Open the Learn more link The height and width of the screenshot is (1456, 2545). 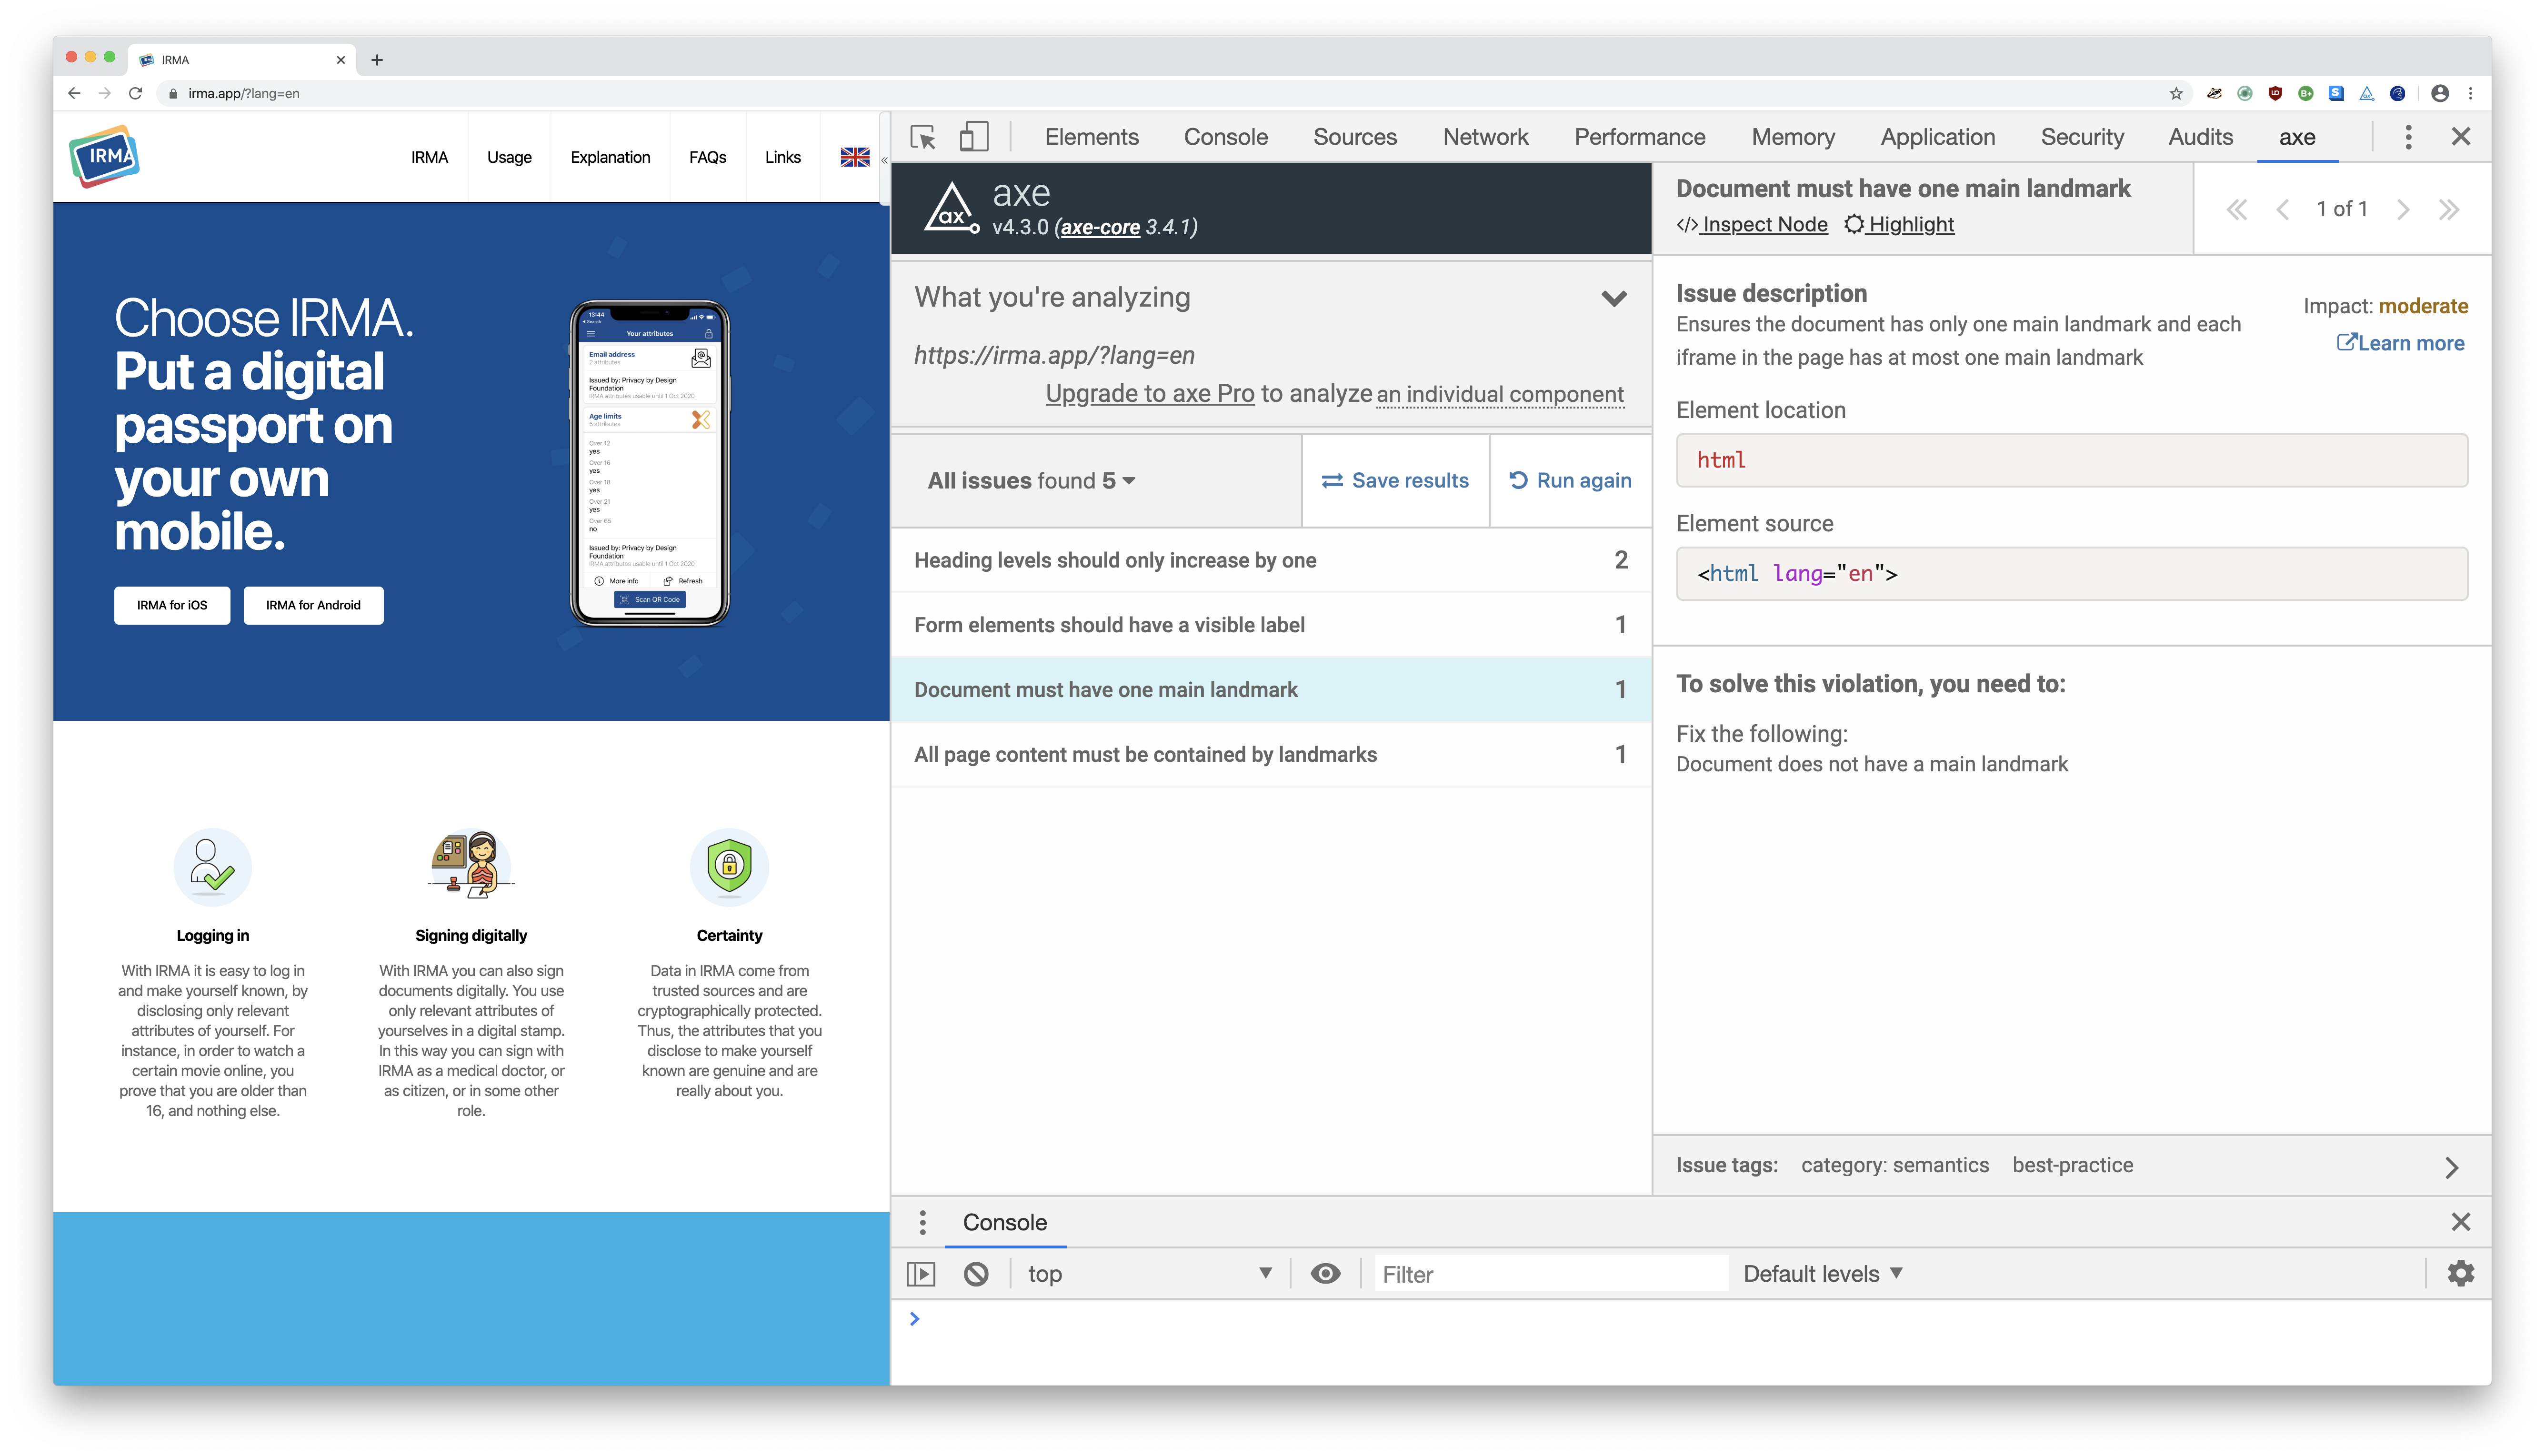pos(2400,343)
